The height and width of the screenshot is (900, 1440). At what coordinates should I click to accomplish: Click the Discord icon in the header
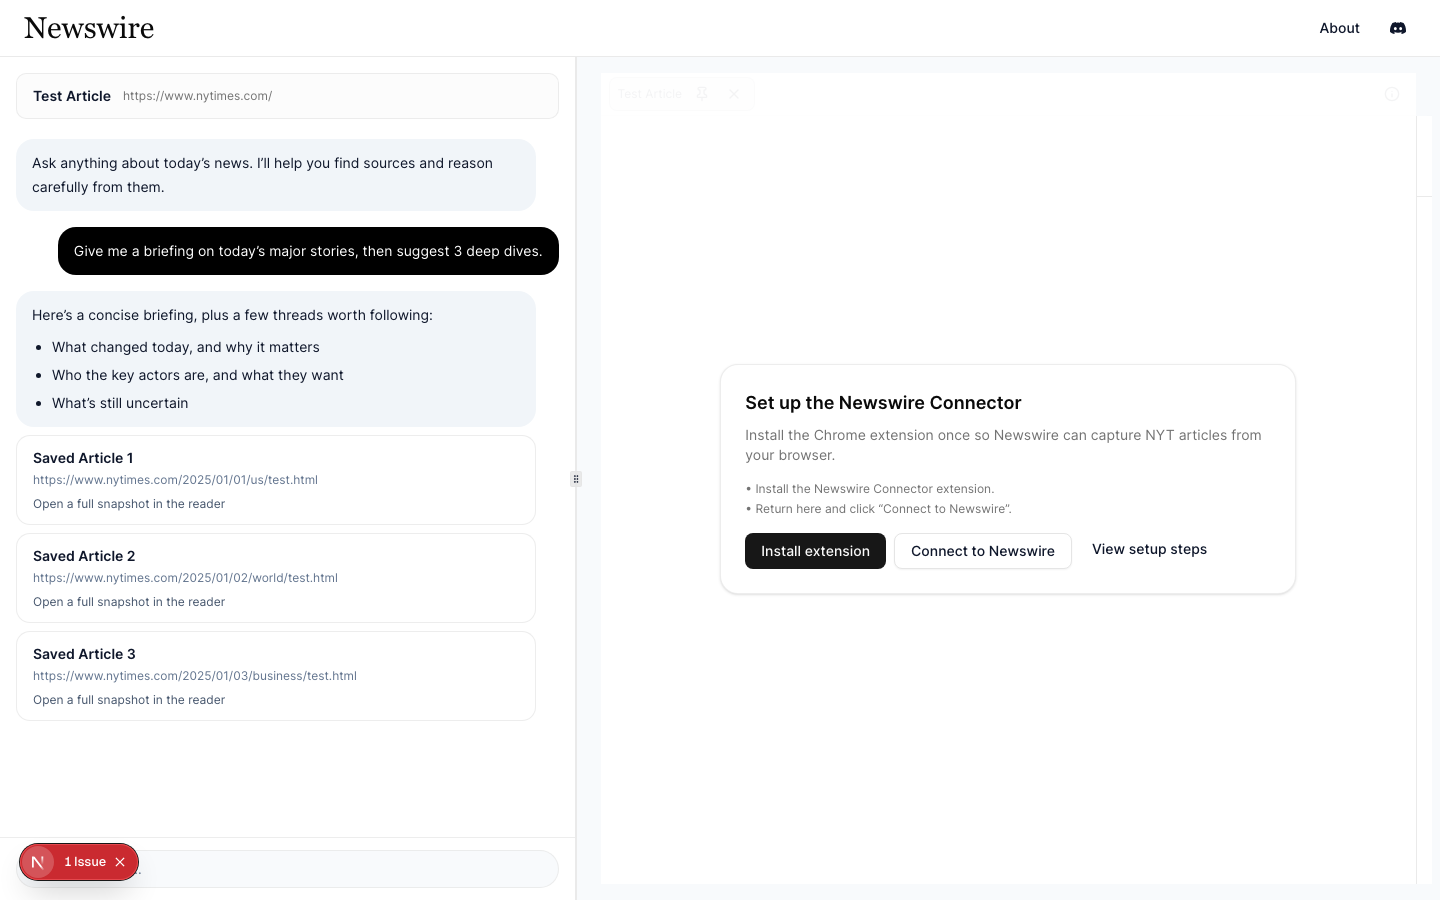click(1398, 28)
